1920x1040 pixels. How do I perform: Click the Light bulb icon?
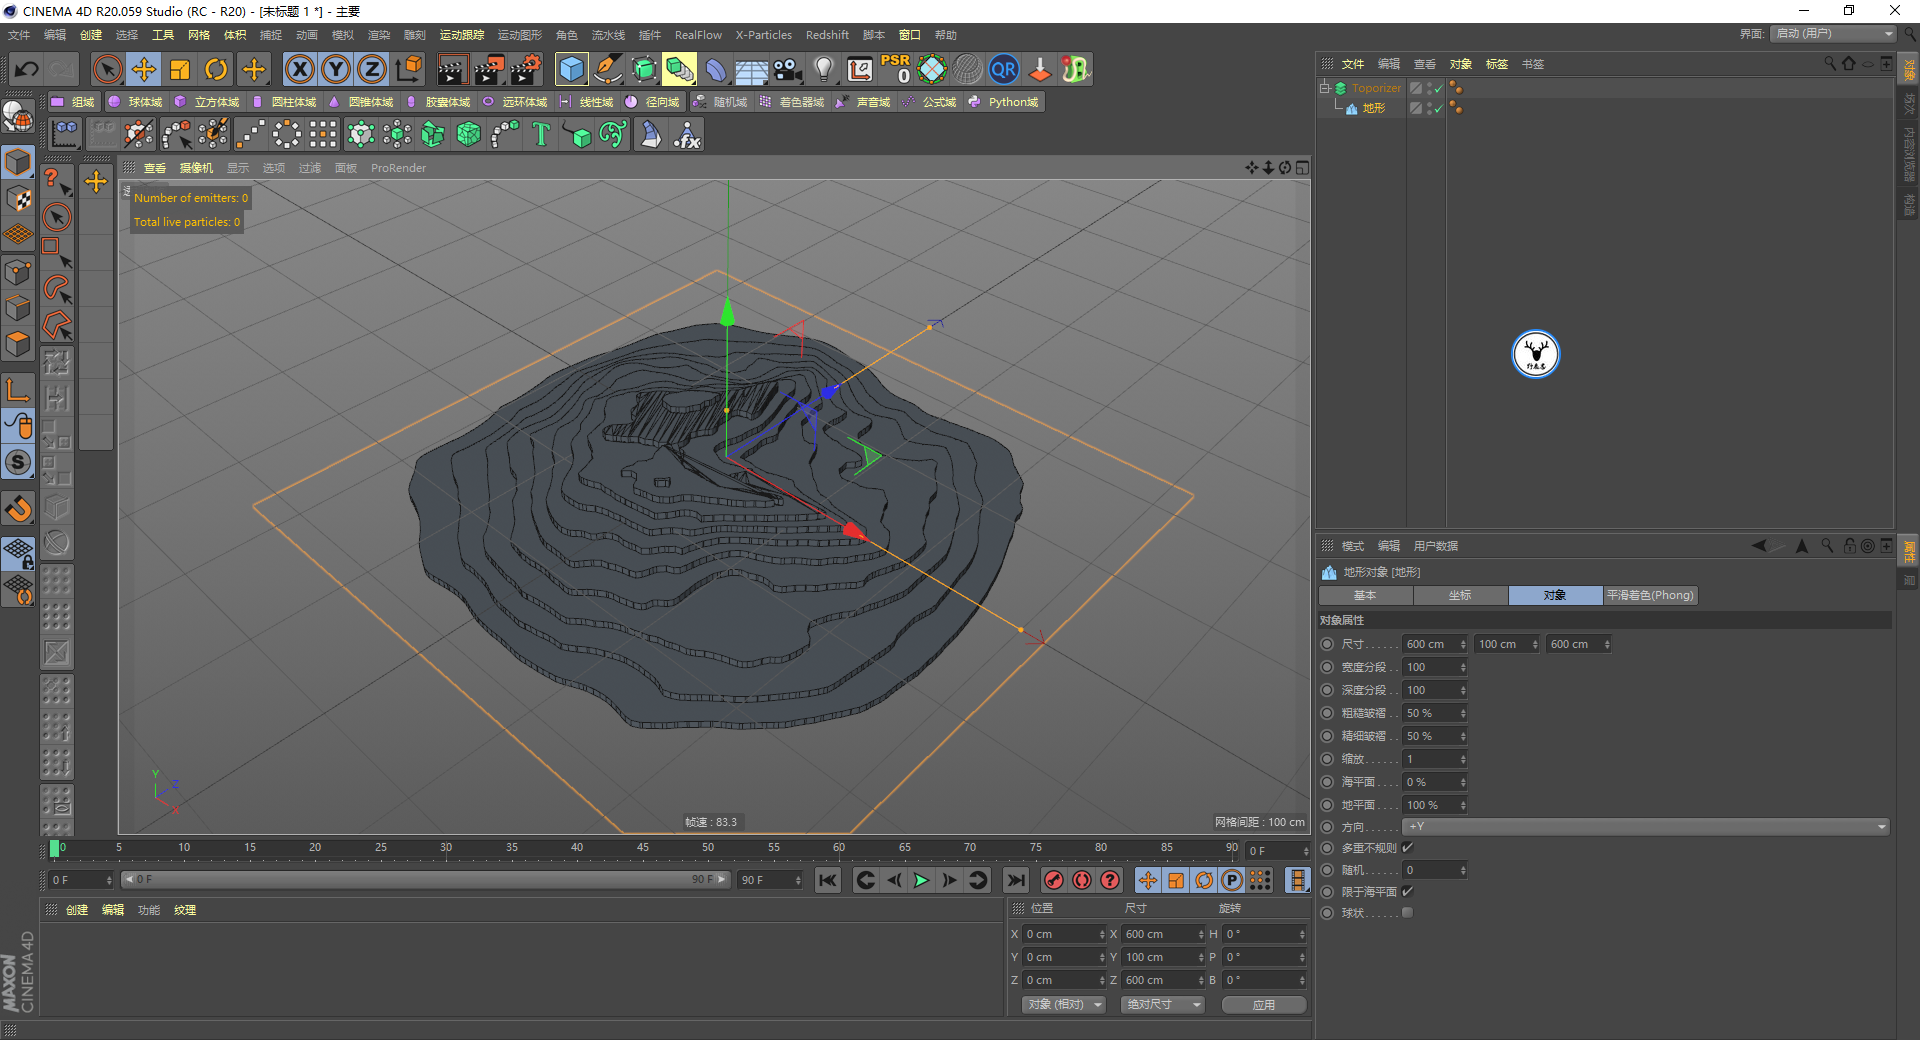pos(824,69)
